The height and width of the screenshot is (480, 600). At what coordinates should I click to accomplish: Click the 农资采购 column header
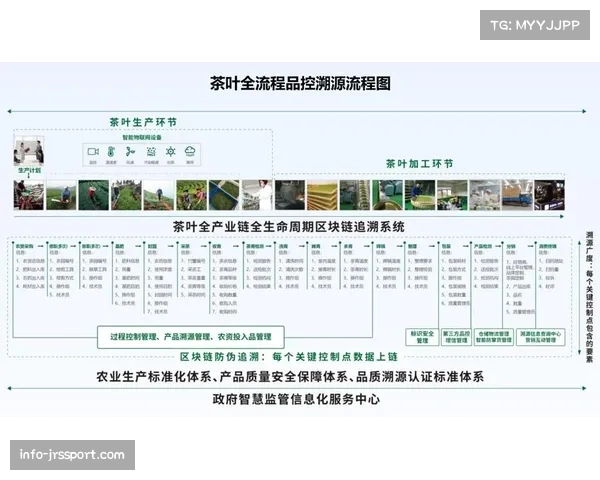[25, 246]
